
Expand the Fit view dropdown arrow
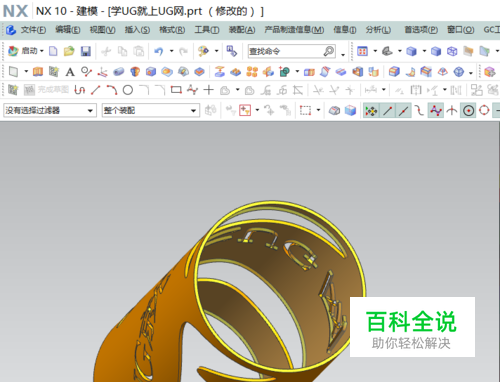375,51
